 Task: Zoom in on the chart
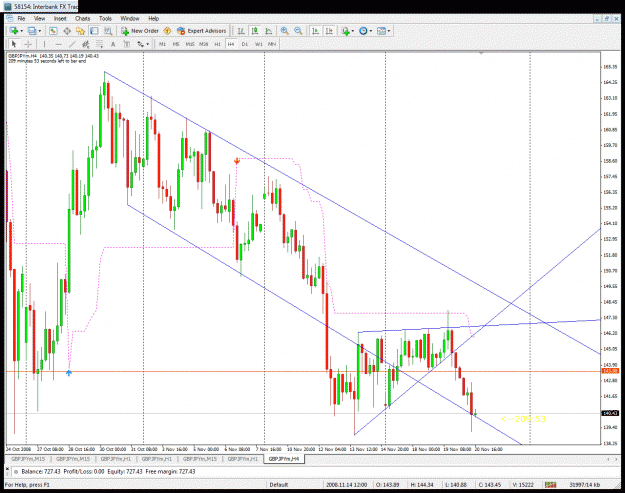pyautogui.click(x=285, y=31)
